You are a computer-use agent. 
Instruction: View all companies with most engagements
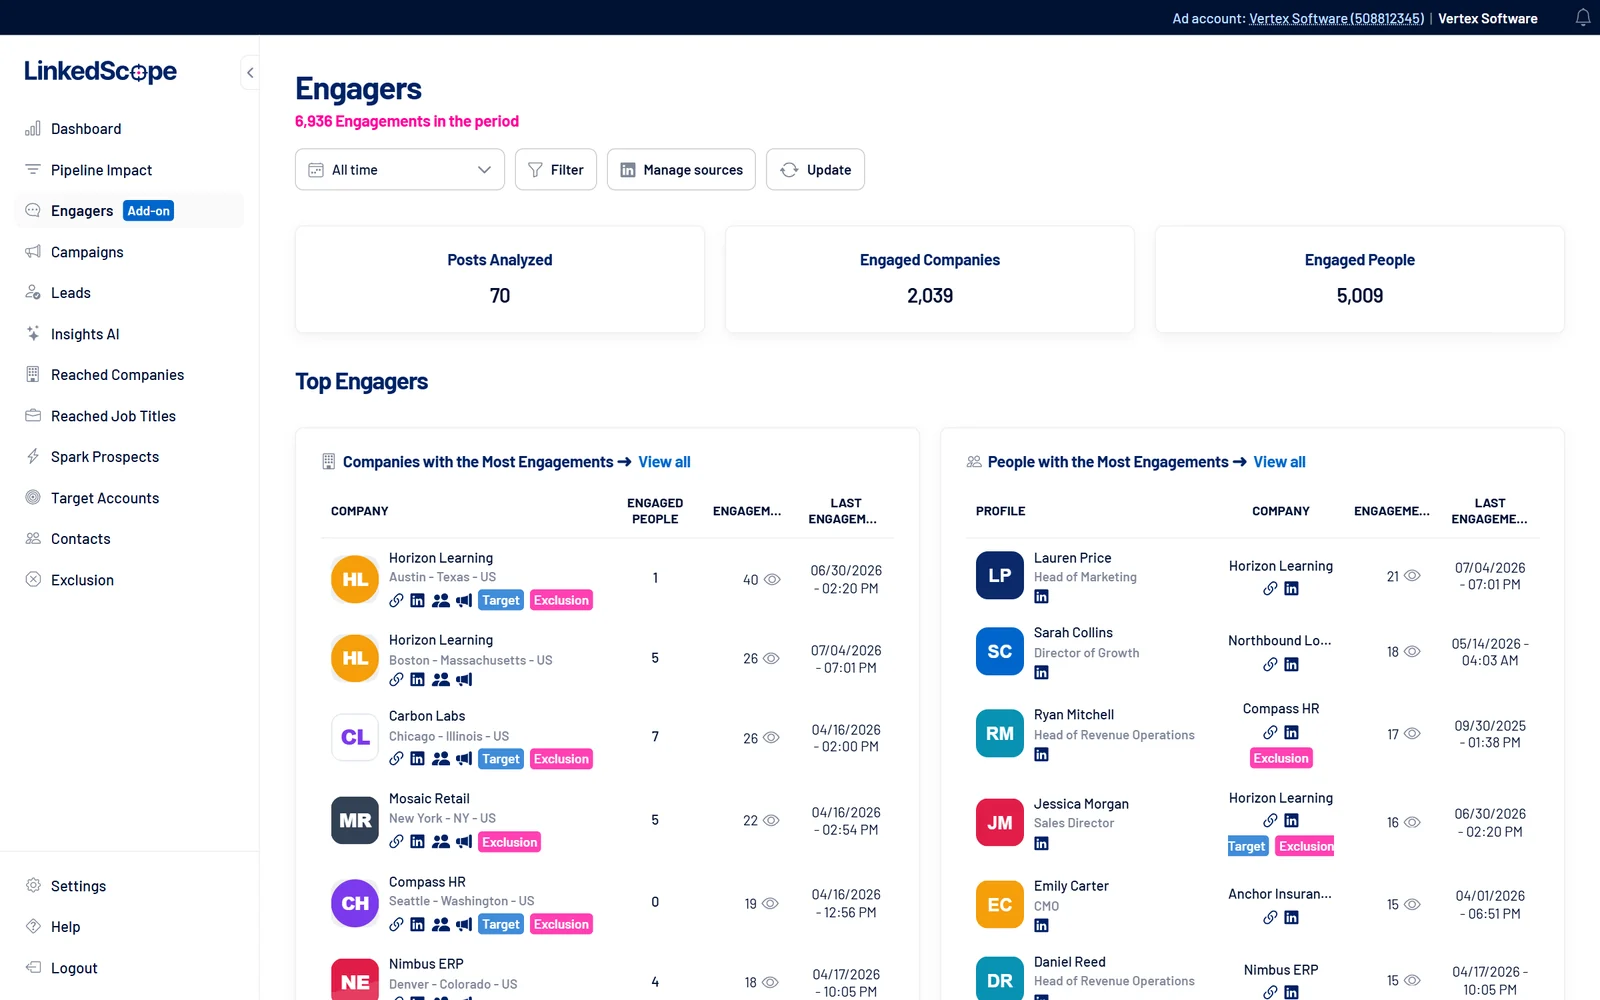tap(664, 462)
